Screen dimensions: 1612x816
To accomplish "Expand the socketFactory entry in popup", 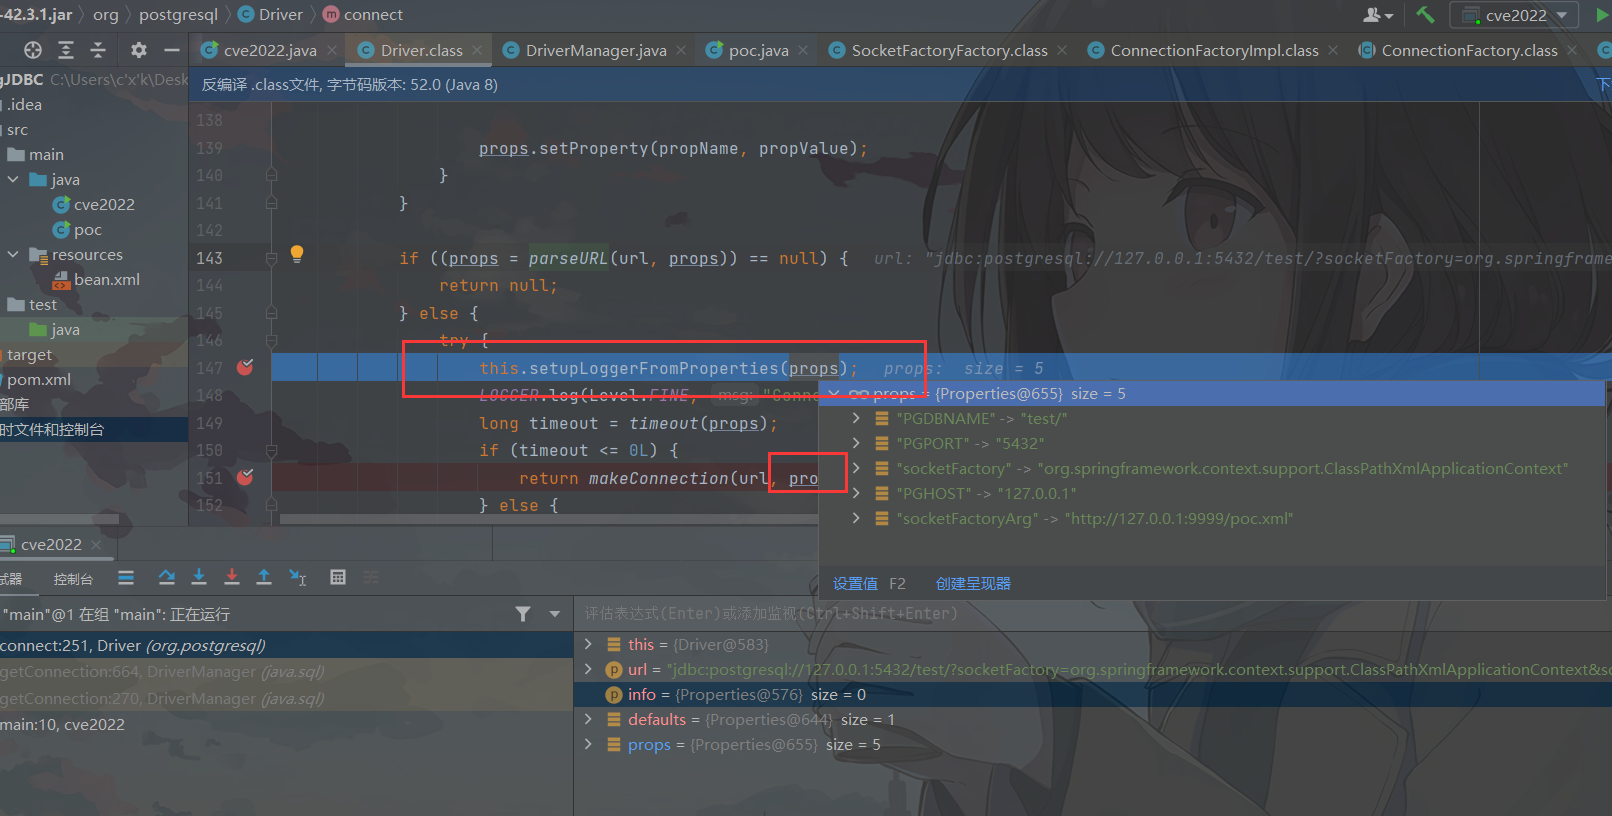I will tap(856, 468).
